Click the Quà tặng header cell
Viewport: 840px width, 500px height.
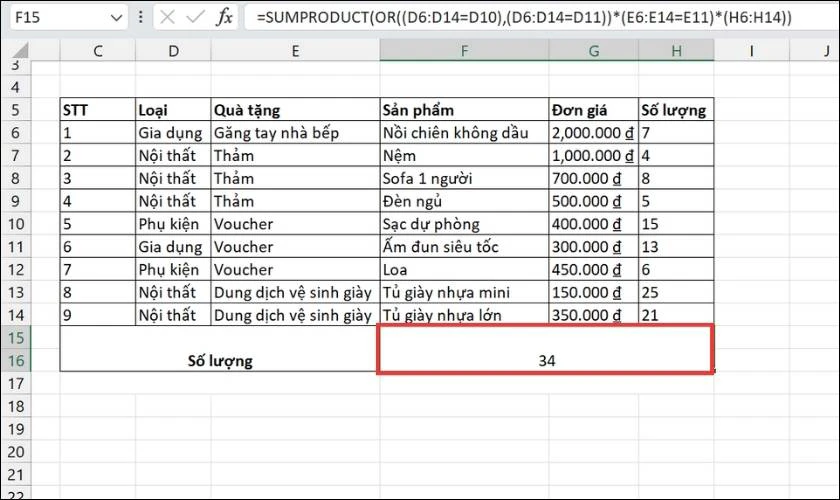(x=295, y=110)
